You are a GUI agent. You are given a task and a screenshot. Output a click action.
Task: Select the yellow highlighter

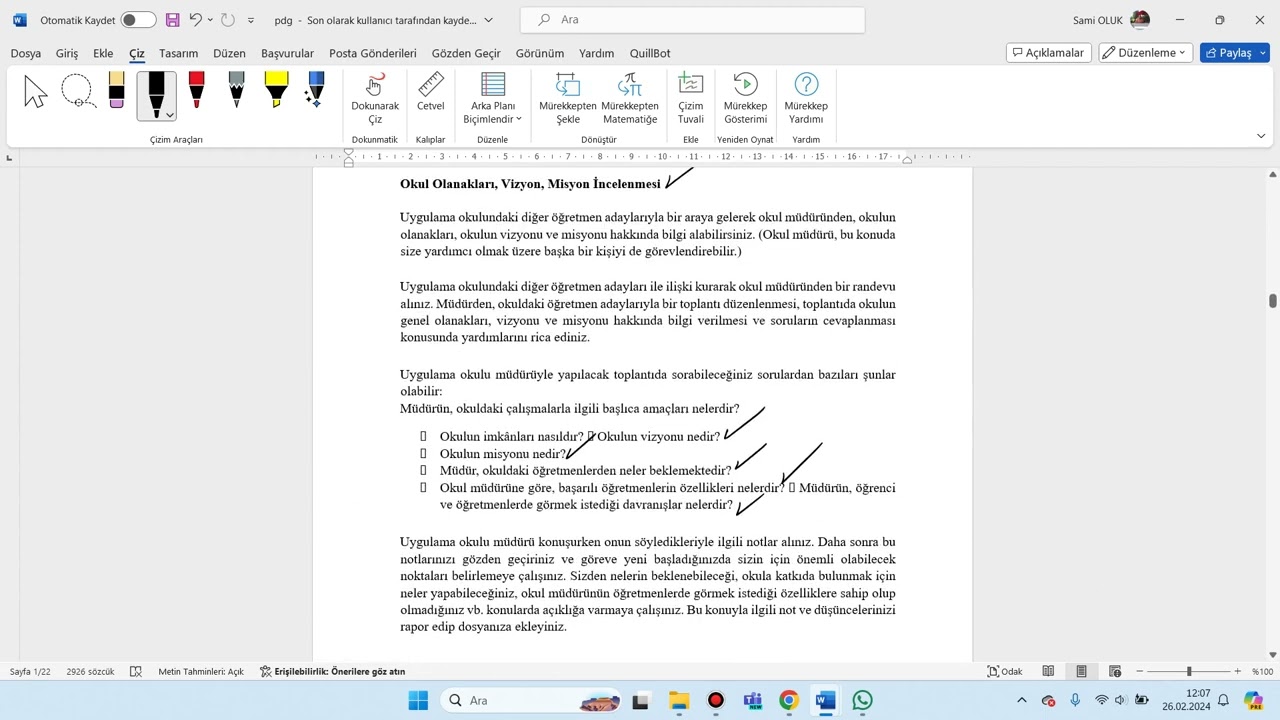(x=276, y=91)
